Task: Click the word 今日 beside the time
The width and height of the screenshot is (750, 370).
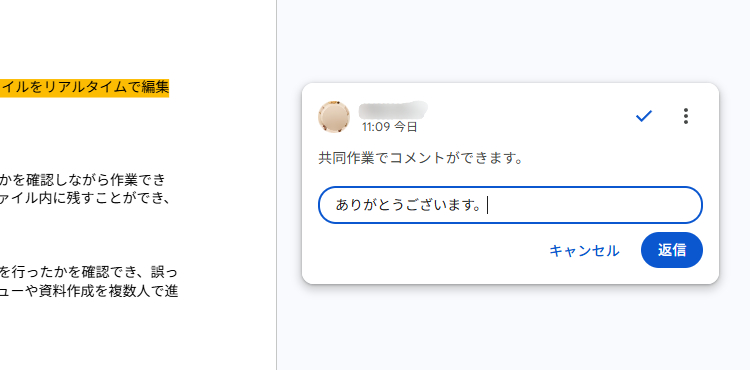Action: (x=406, y=127)
